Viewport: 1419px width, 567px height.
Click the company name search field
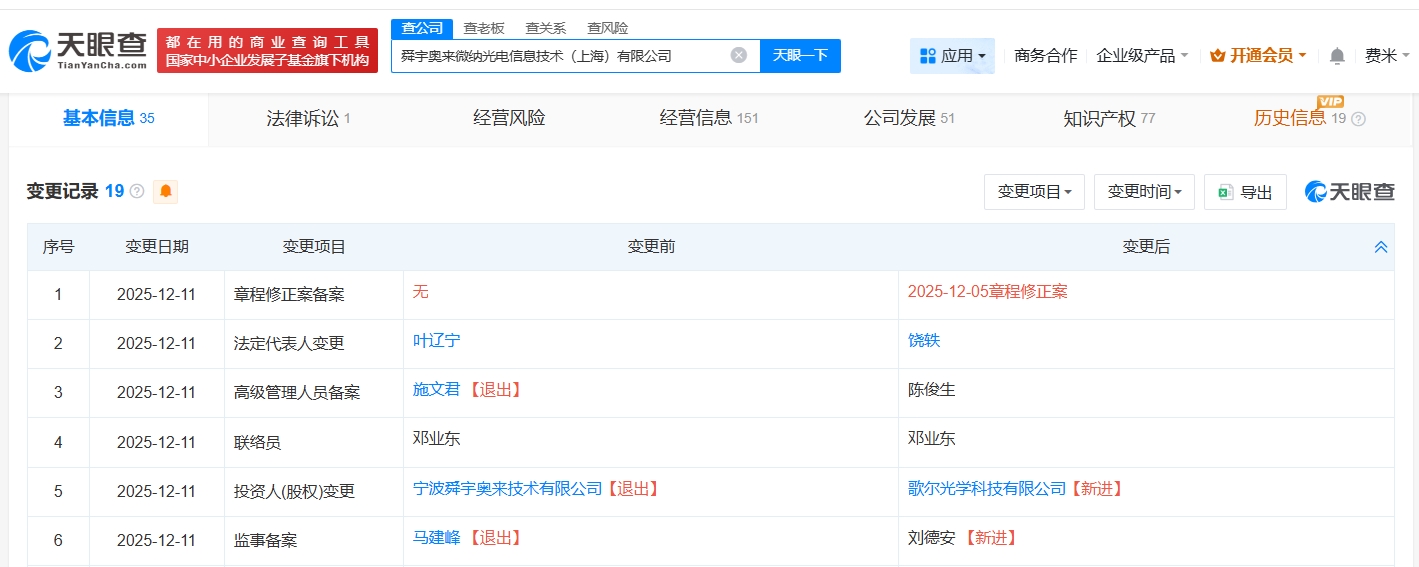point(560,56)
